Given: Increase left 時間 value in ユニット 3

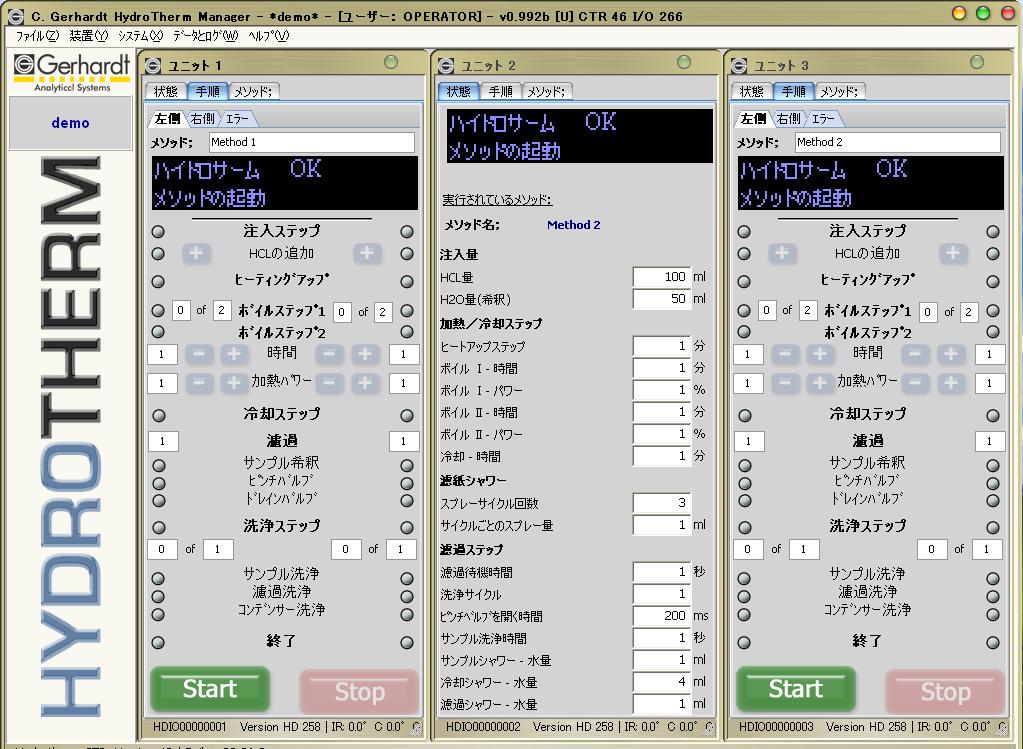Looking at the screenshot, I should click(x=820, y=354).
